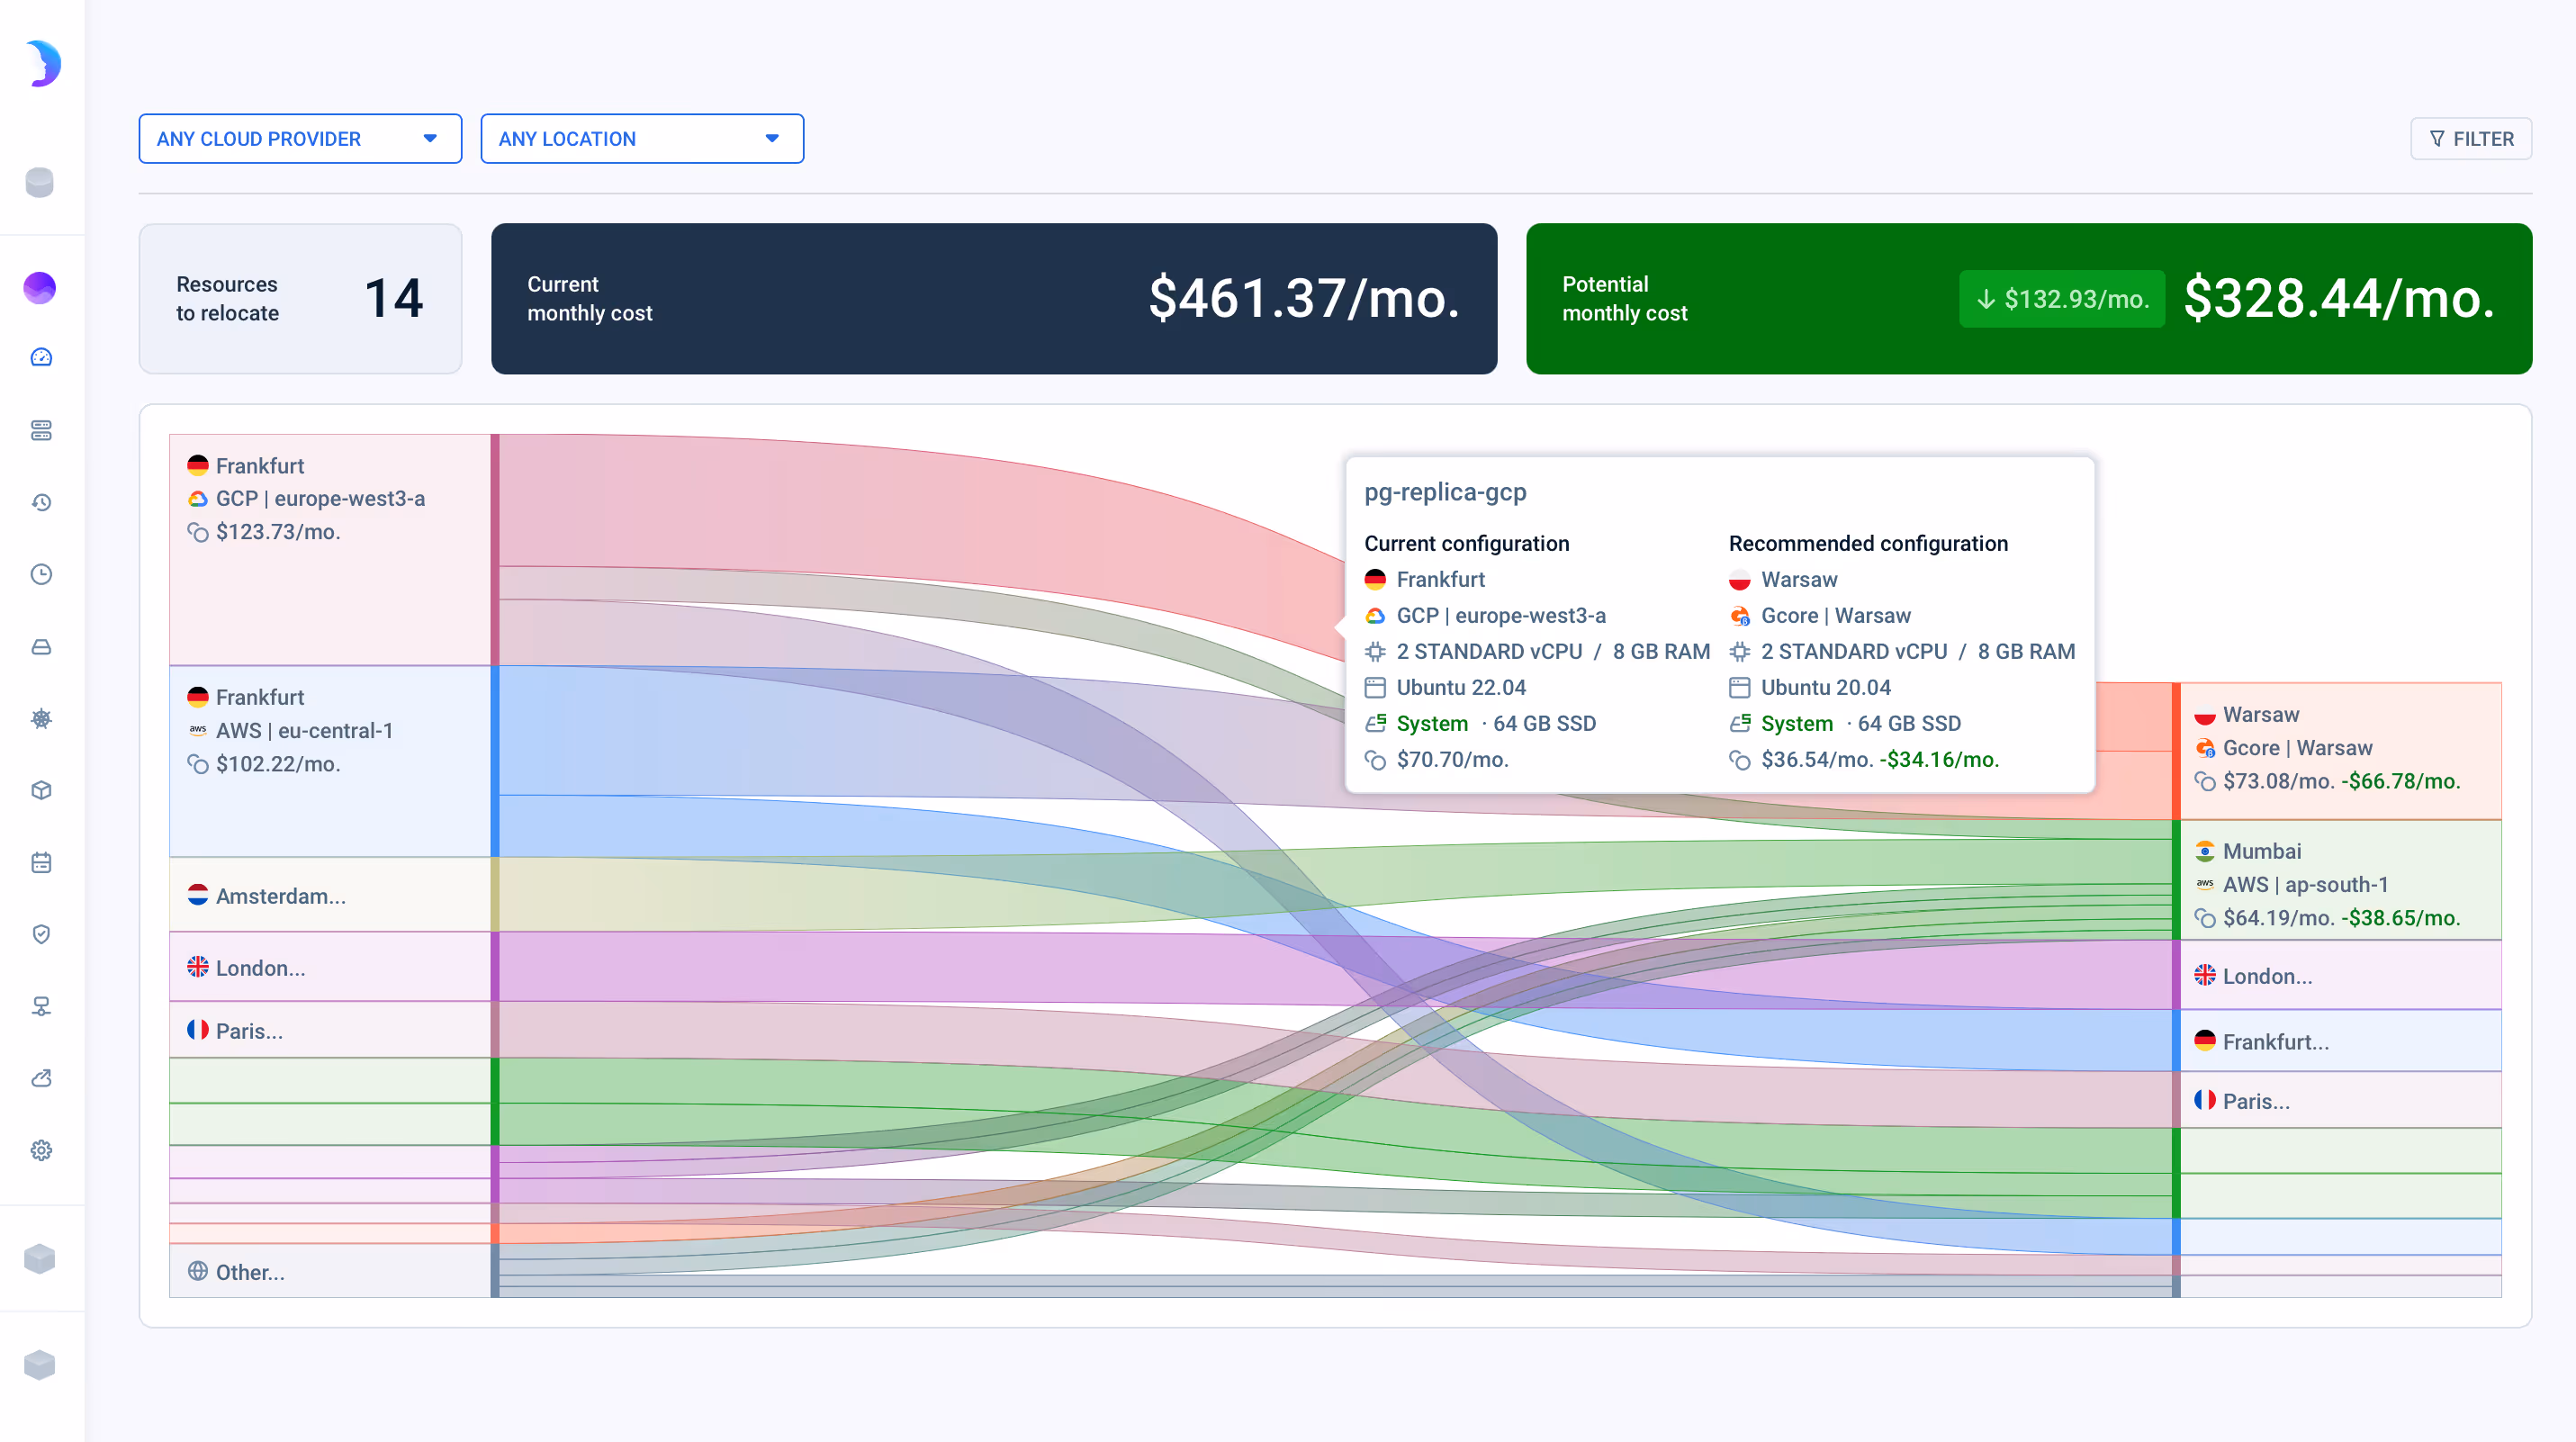
Task: Select the Warsaw Gcore destination node
Action: tap(2340, 751)
